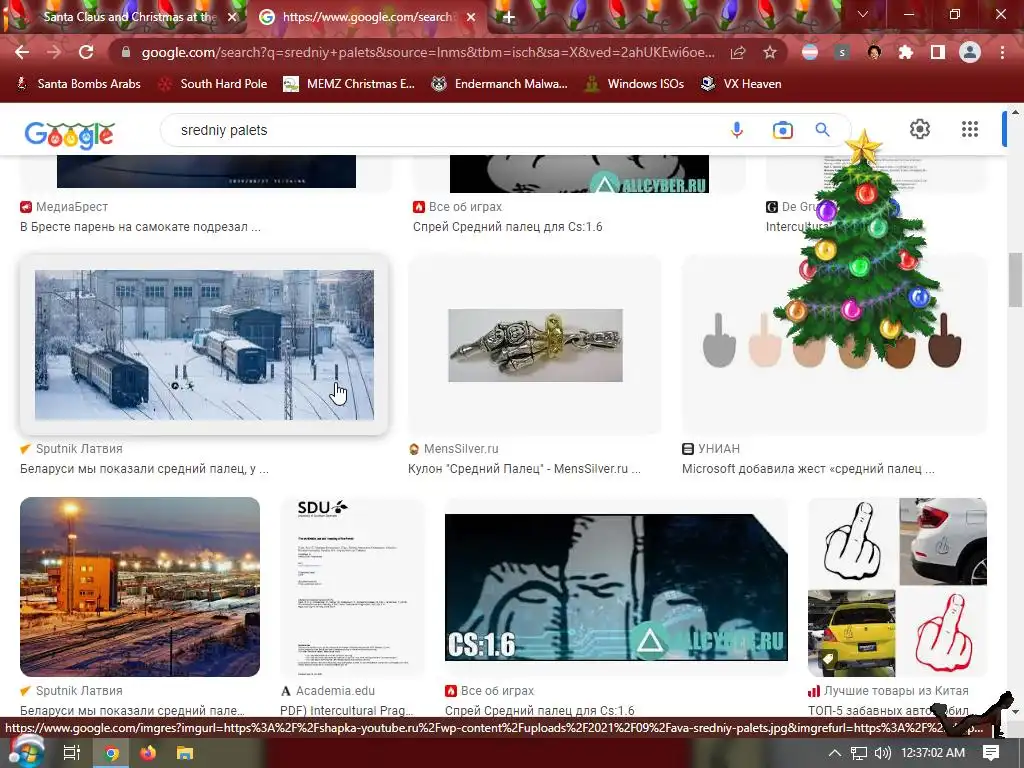Click the Chrome taskbar icon
Screen dimensions: 1024x768
coord(111,753)
